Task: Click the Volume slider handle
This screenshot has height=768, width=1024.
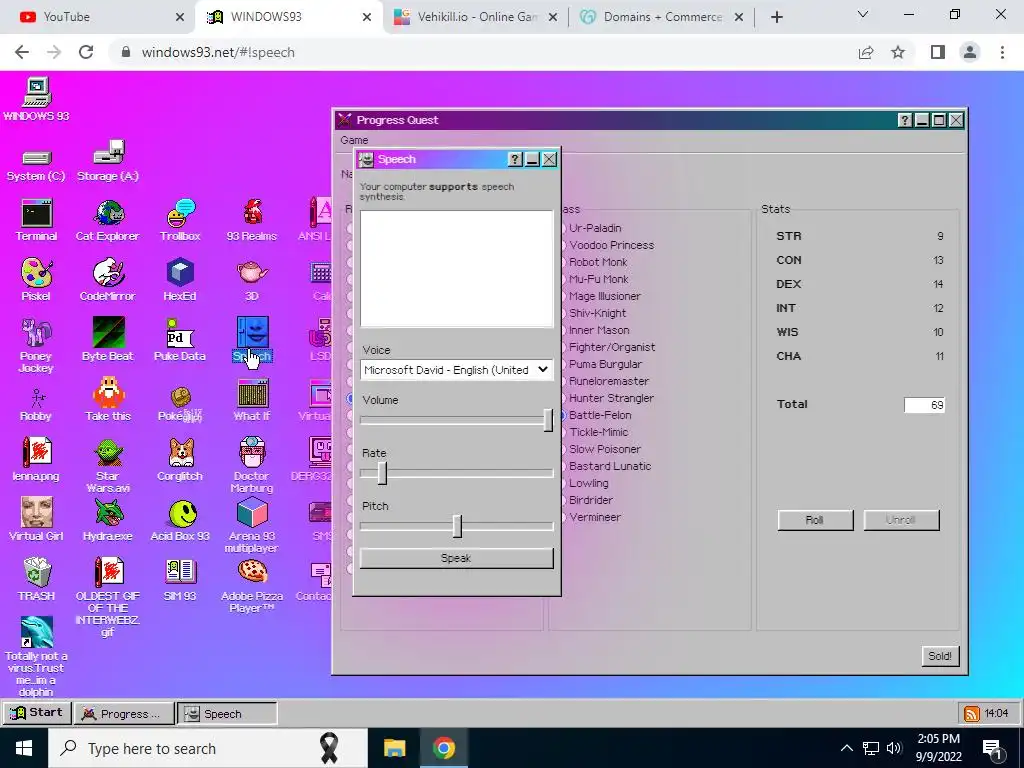Action: (x=549, y=420)
